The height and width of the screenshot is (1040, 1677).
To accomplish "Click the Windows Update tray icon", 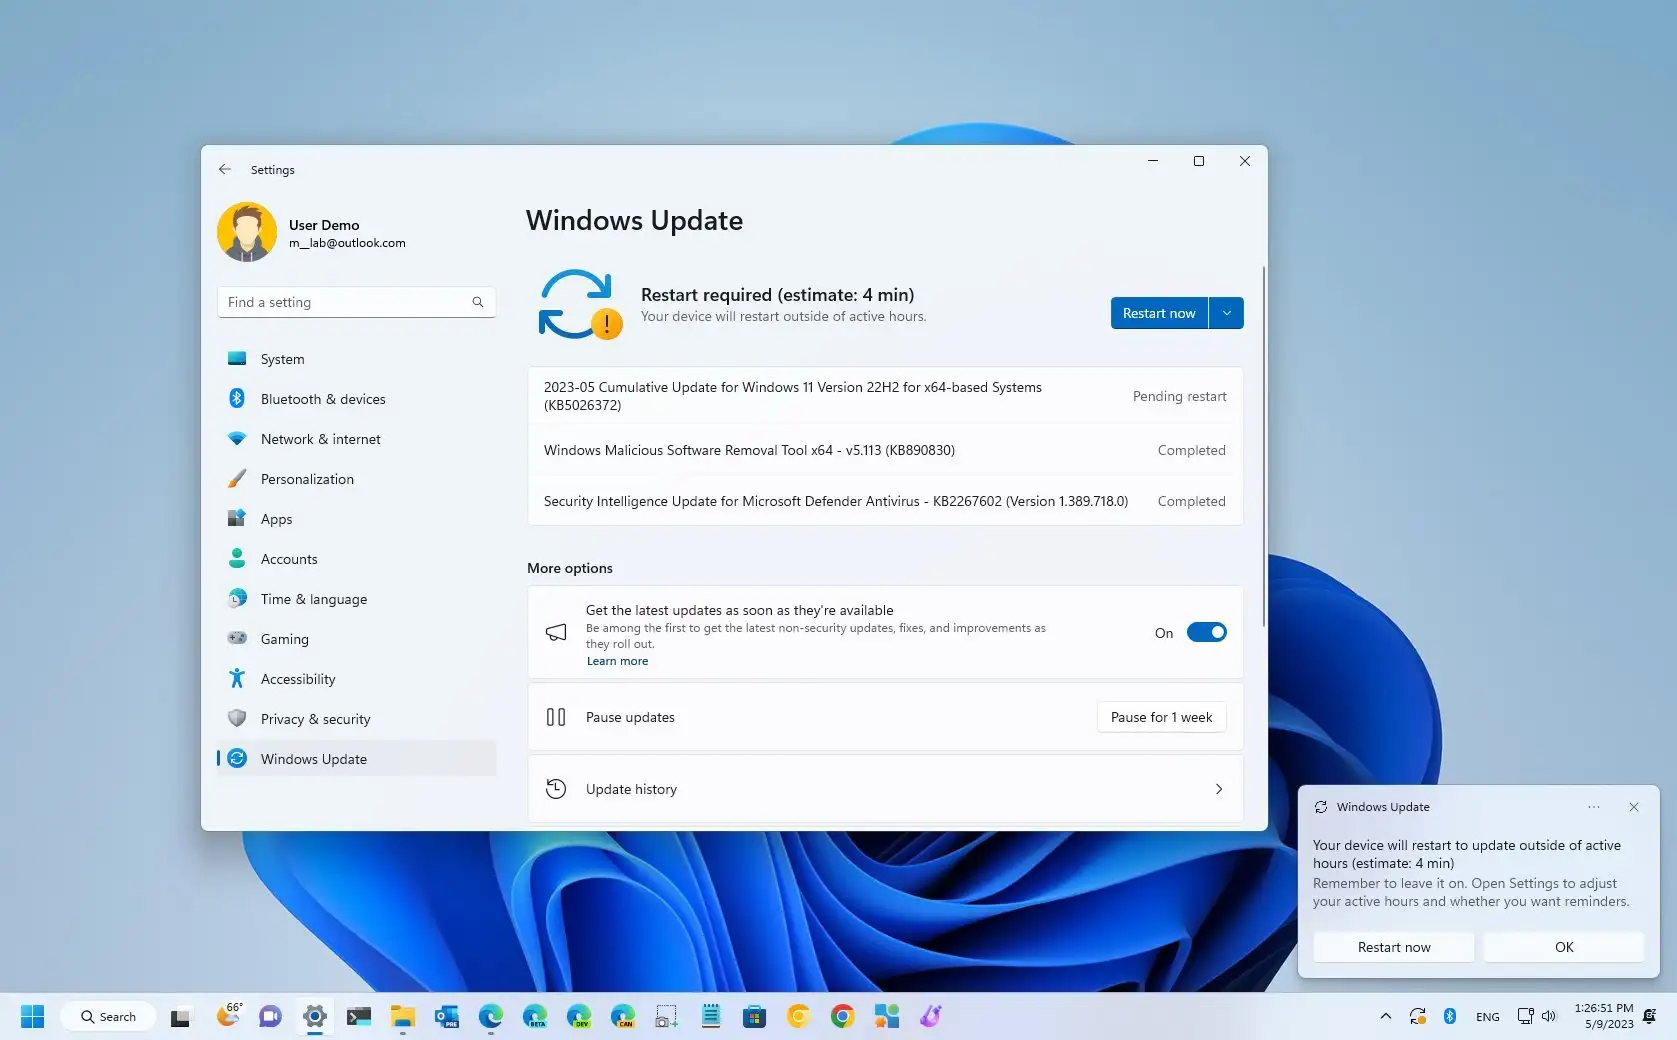I will 1418,1017.
